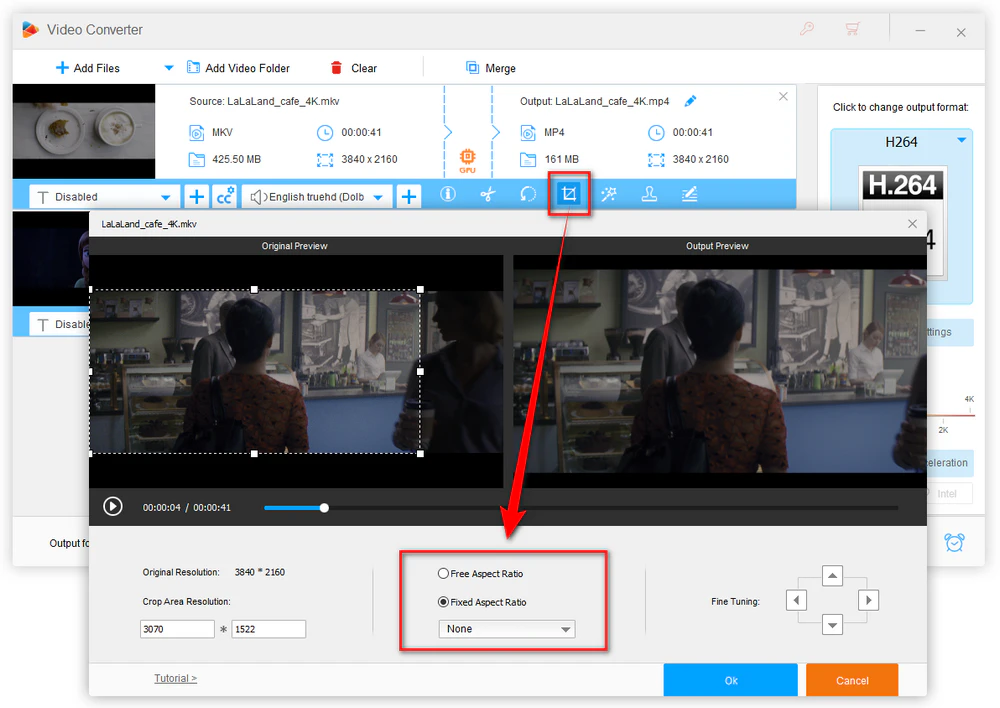Open the subtitle edit pencil tool

pos(689,194)
